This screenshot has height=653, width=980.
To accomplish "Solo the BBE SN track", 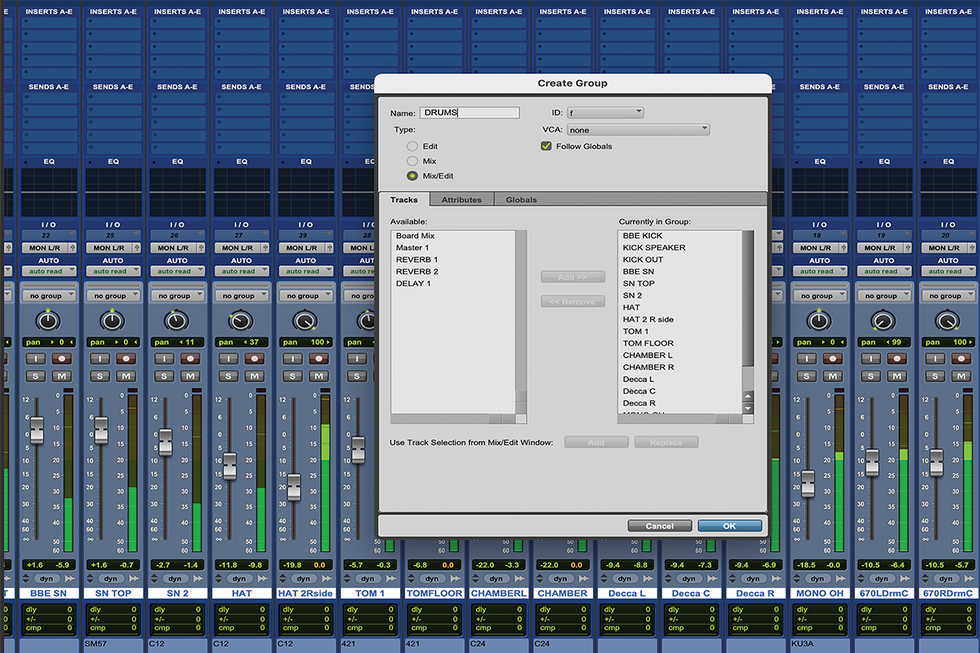I will 36,376.
